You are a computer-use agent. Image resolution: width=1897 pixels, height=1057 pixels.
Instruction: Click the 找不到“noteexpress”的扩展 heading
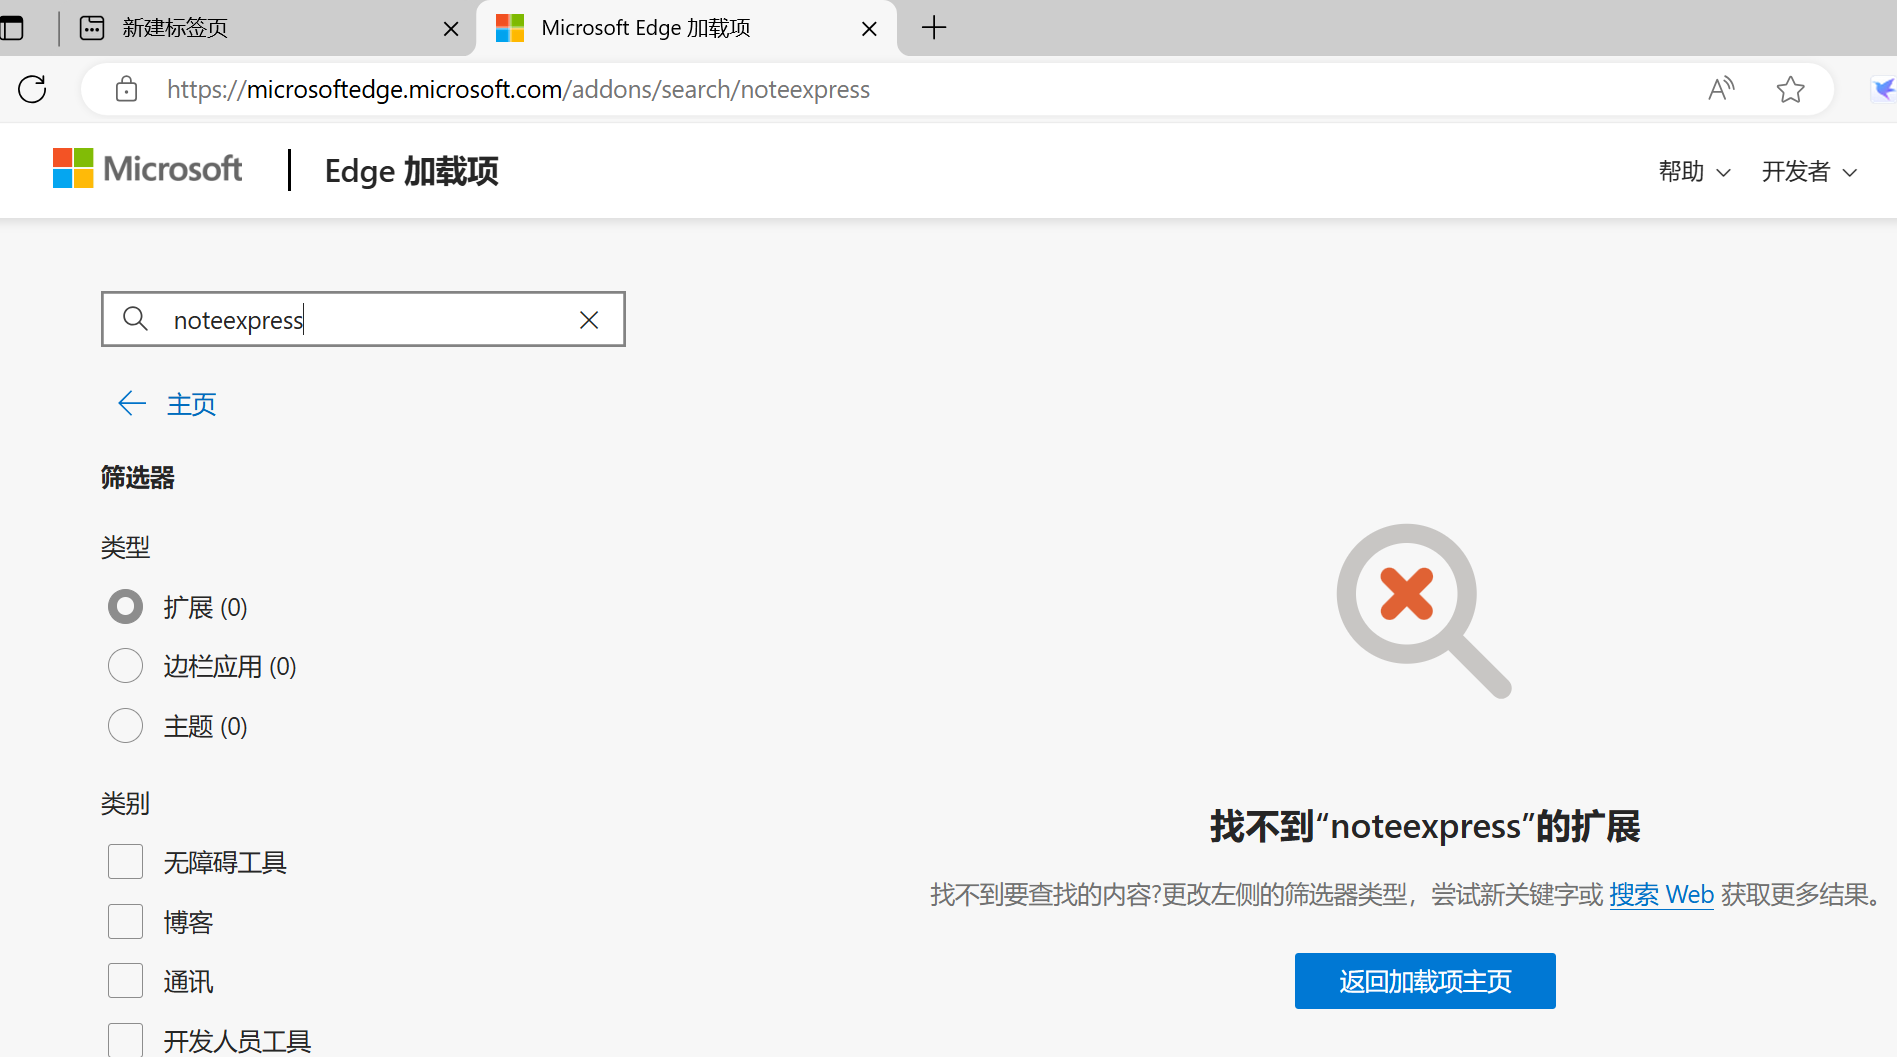pos(1425,827)
